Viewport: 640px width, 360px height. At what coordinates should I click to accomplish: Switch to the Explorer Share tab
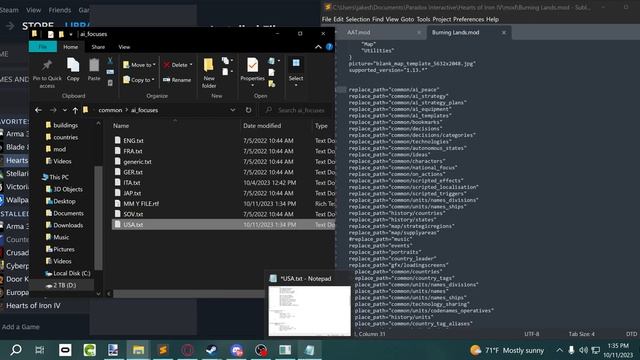pos(98,47)
